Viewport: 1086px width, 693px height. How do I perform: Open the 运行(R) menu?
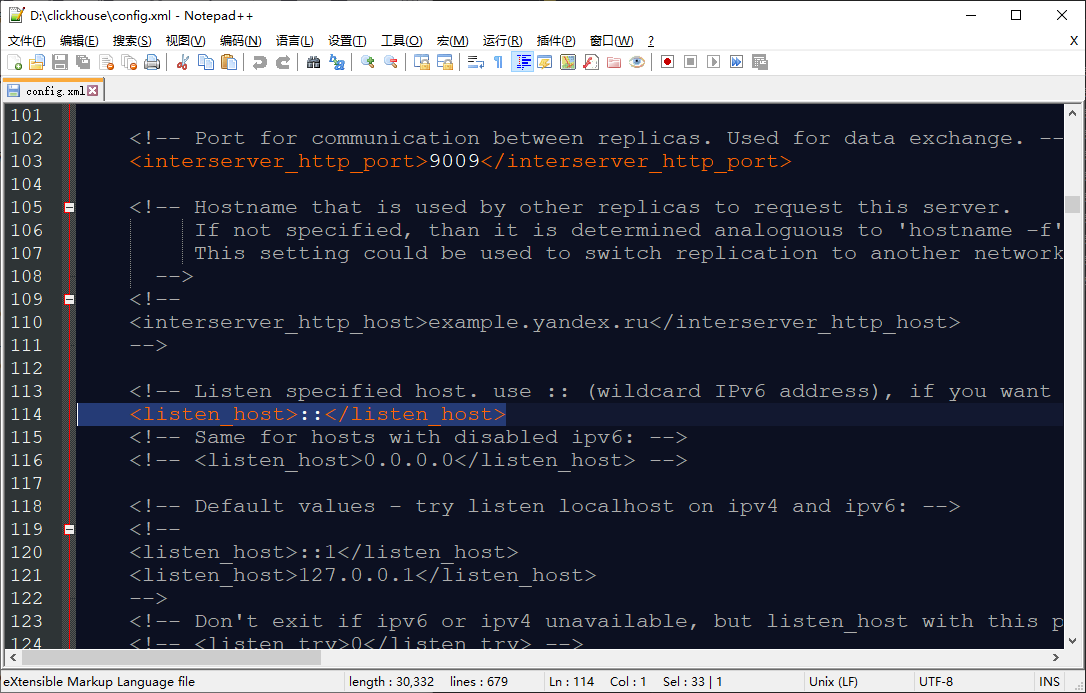click(503, 41)
